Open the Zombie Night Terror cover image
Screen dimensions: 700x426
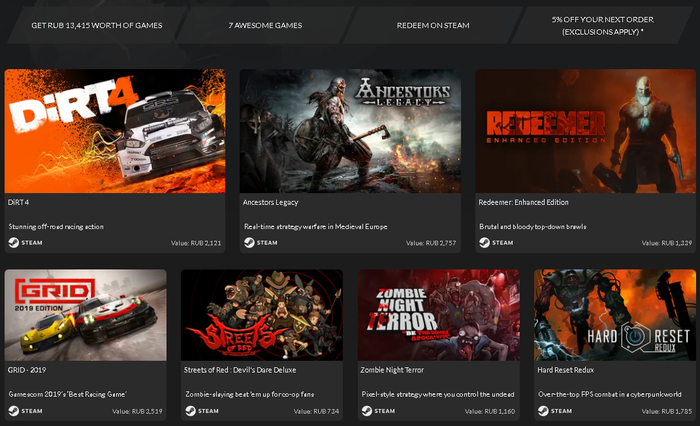438,315
